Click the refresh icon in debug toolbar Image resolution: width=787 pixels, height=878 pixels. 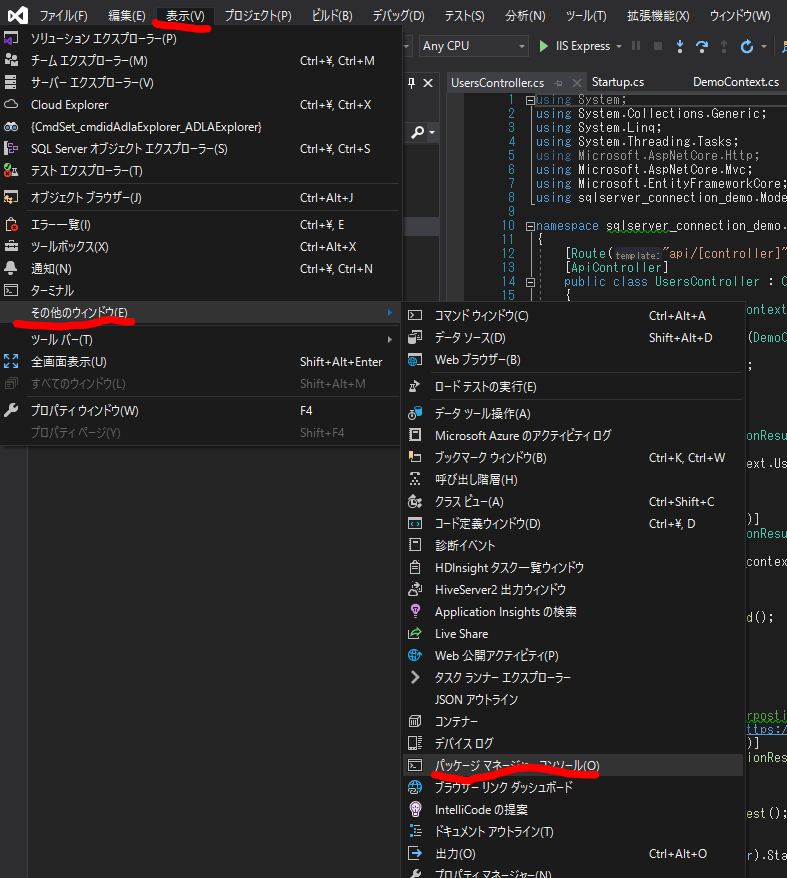747,46
